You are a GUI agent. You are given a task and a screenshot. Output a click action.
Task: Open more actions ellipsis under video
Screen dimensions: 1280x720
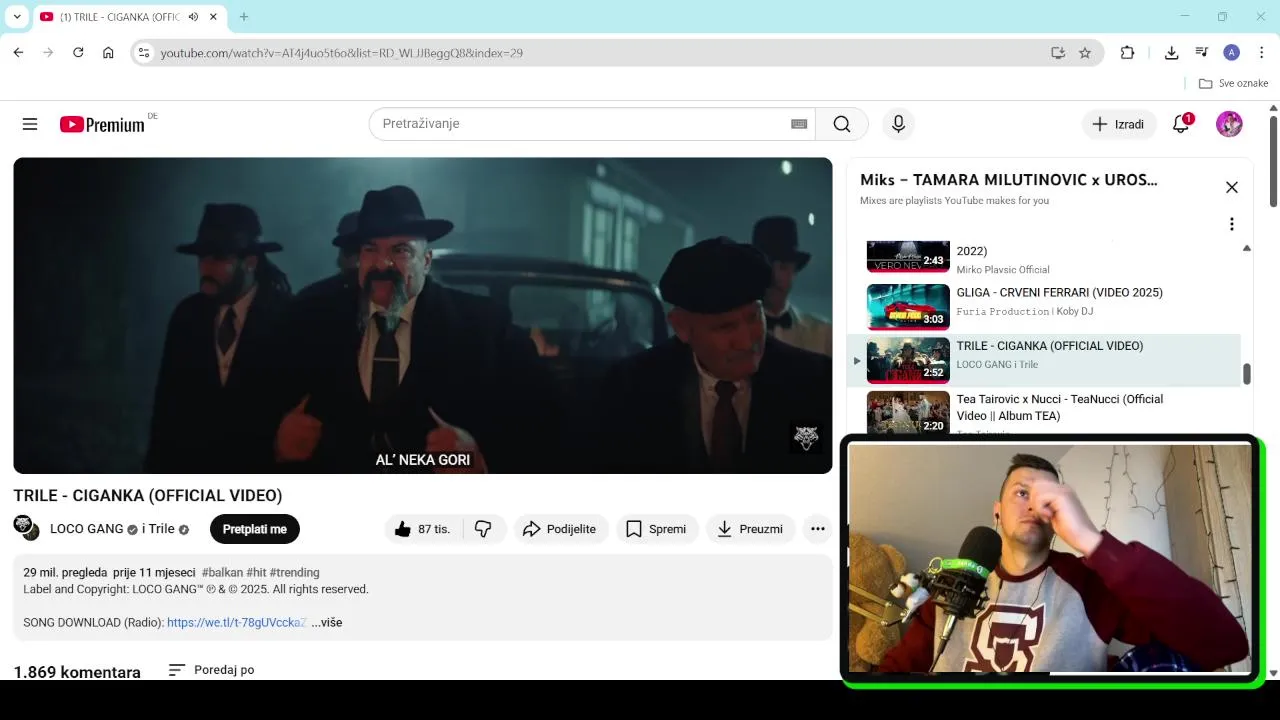818,529
